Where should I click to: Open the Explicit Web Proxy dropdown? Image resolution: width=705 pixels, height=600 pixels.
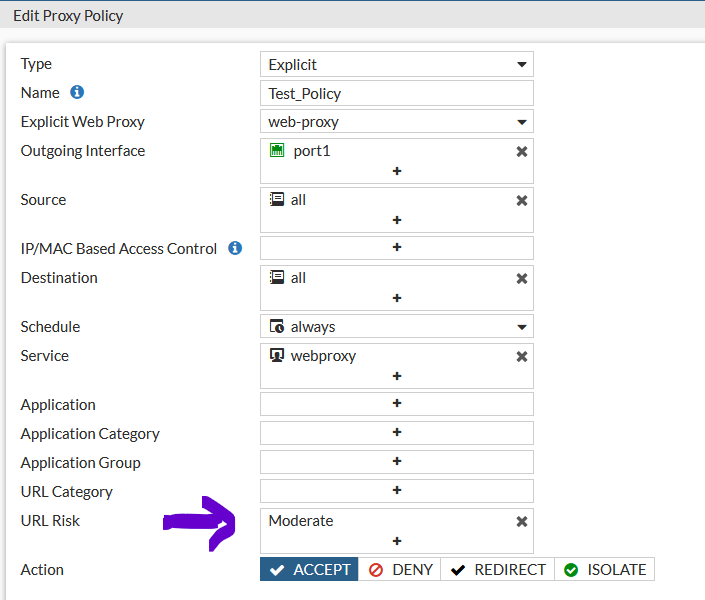click(396, 122)
